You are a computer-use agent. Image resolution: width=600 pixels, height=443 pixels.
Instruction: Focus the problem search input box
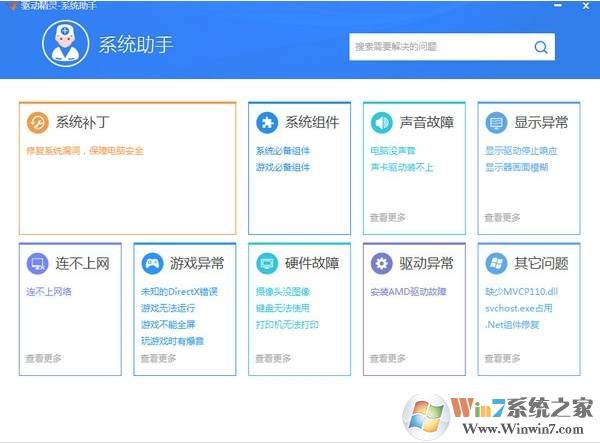440,46
